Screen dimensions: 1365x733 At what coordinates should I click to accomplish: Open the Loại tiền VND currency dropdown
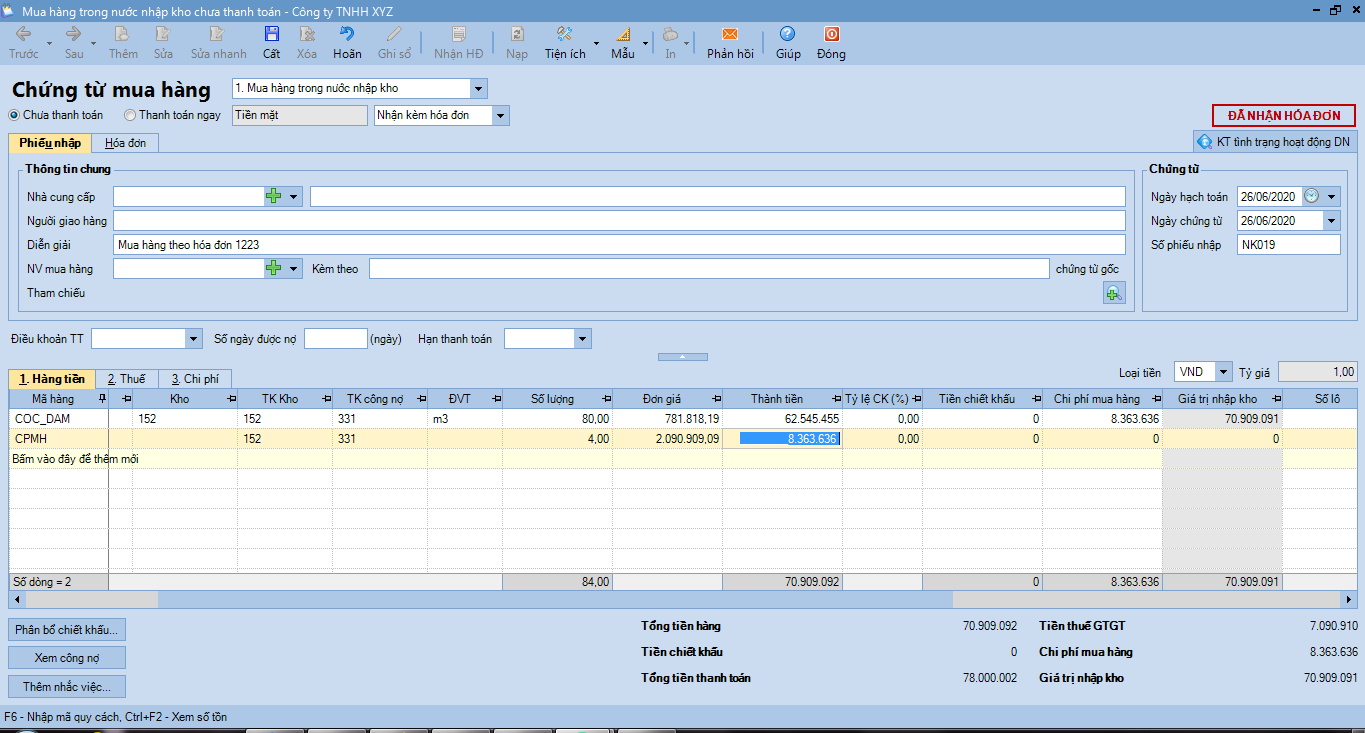tap(1224, 372)
